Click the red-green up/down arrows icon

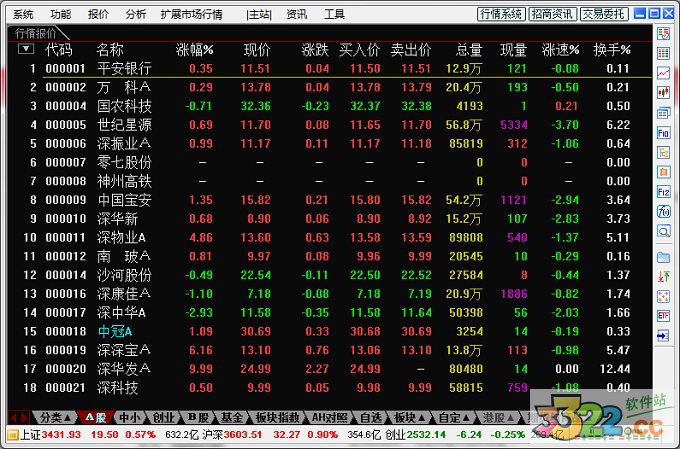[663, 277]
